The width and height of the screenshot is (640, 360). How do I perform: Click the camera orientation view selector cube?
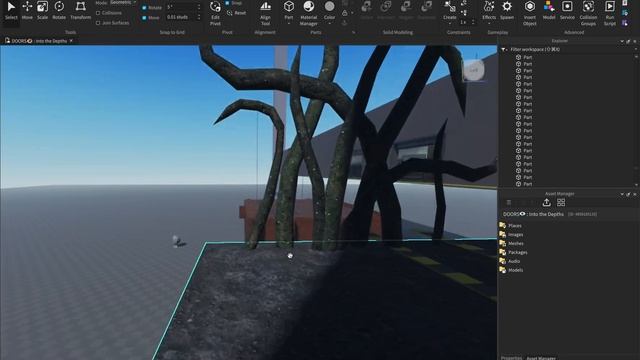click(x=473, y=70)
